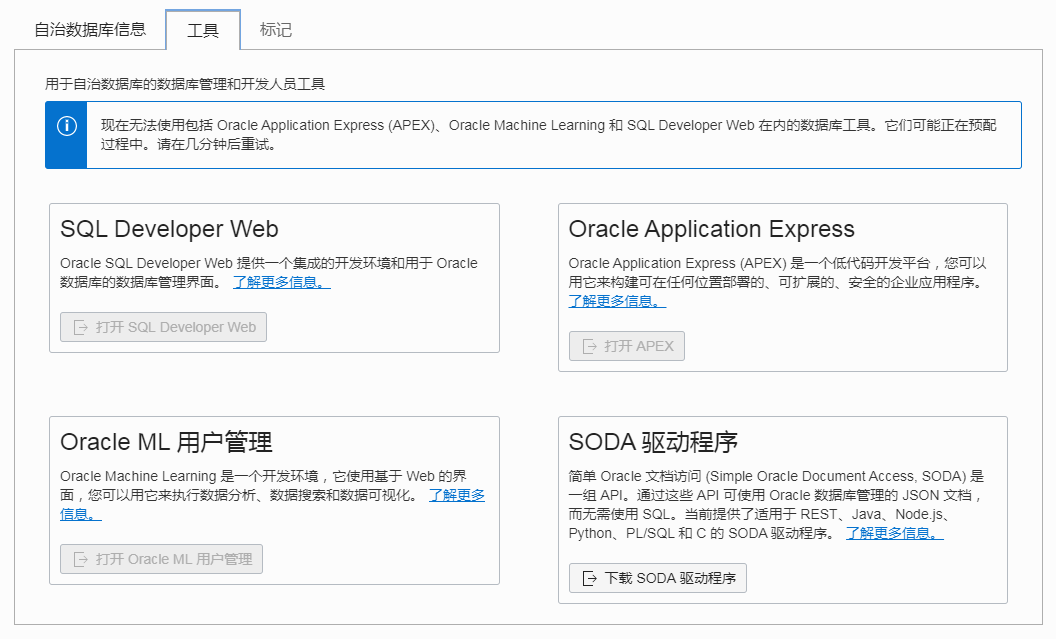Click the SODA 驱动程序 card heading

pos(653,442)
